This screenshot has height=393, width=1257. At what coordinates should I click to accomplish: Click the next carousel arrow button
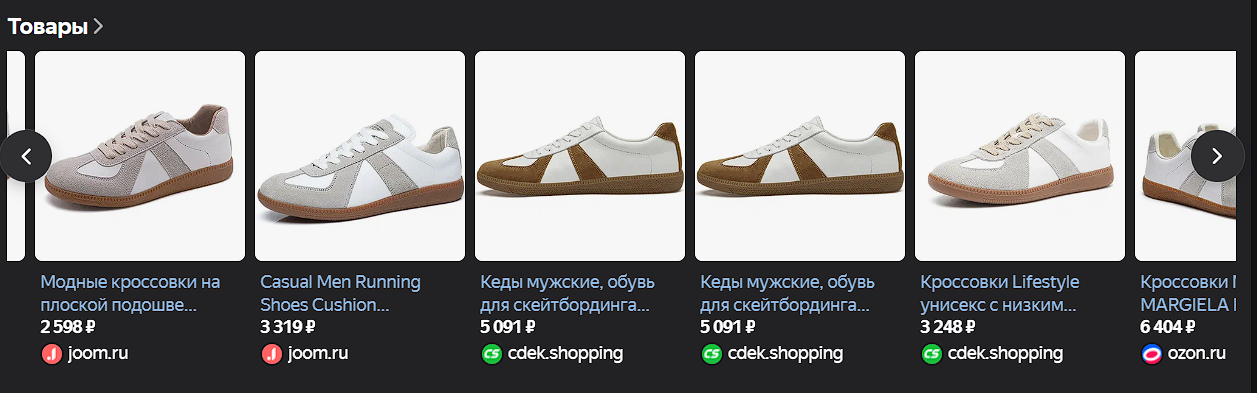pyautogui.click(x=1217, y=156)
